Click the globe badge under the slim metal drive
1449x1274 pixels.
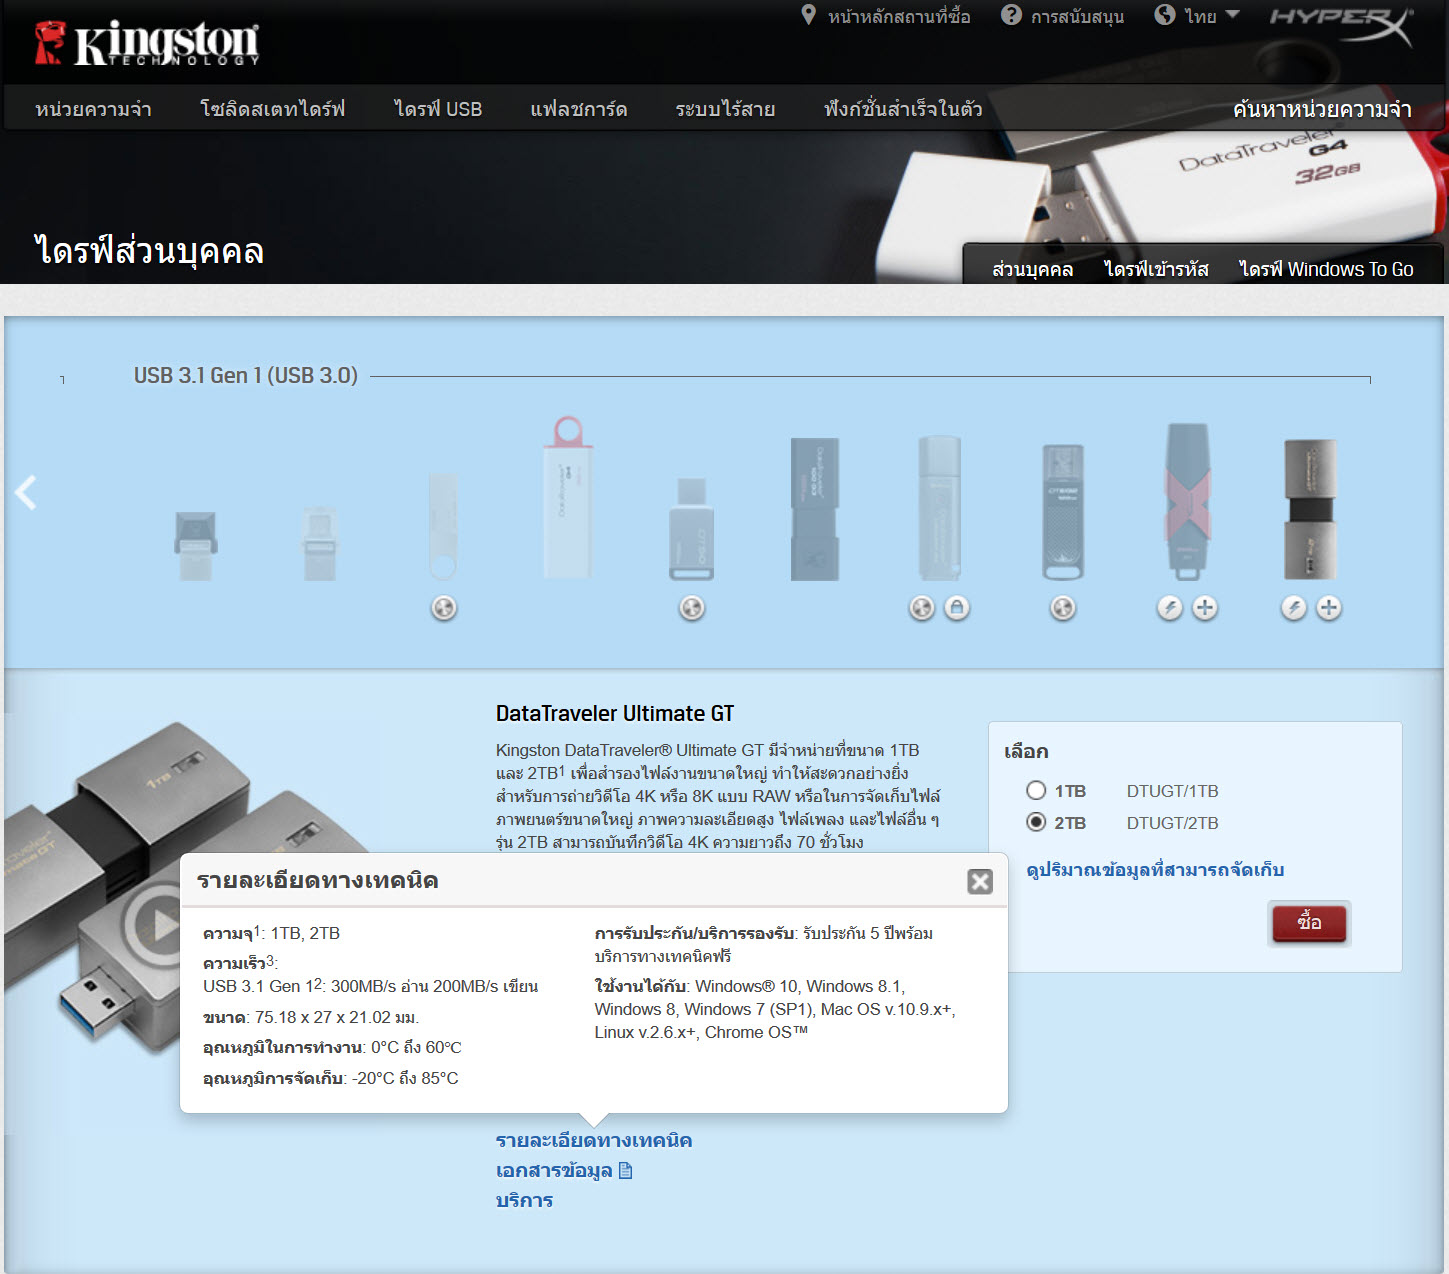pos(444,607)
